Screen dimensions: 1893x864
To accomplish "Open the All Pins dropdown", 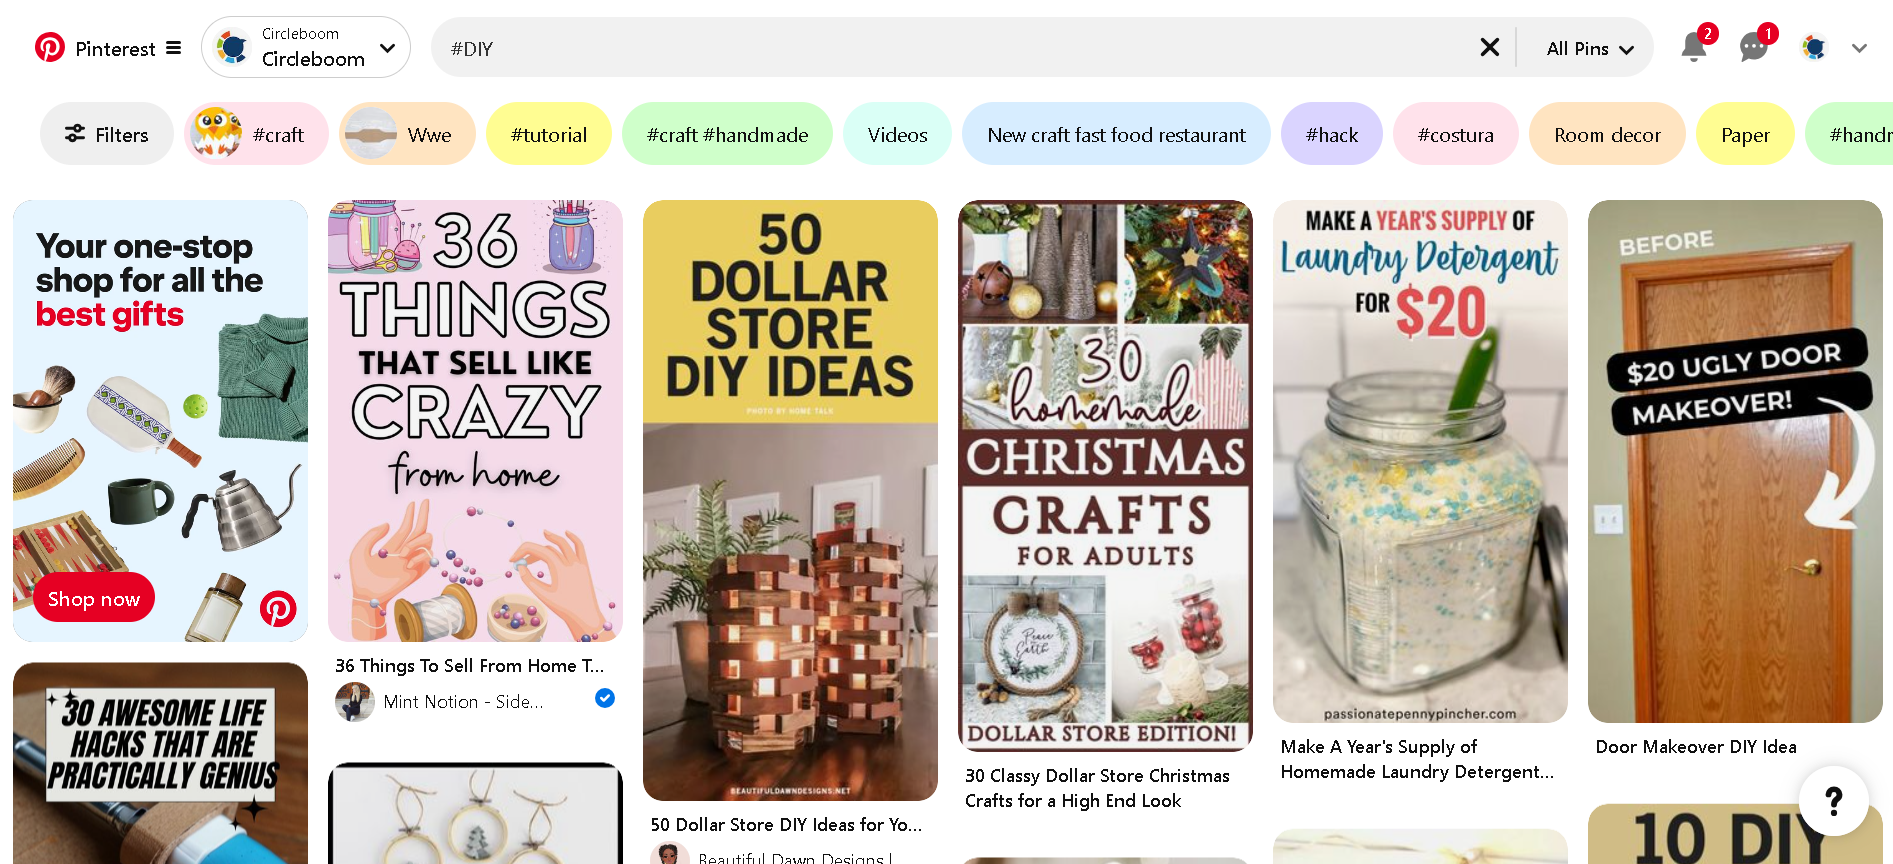I will point(1587,47).
